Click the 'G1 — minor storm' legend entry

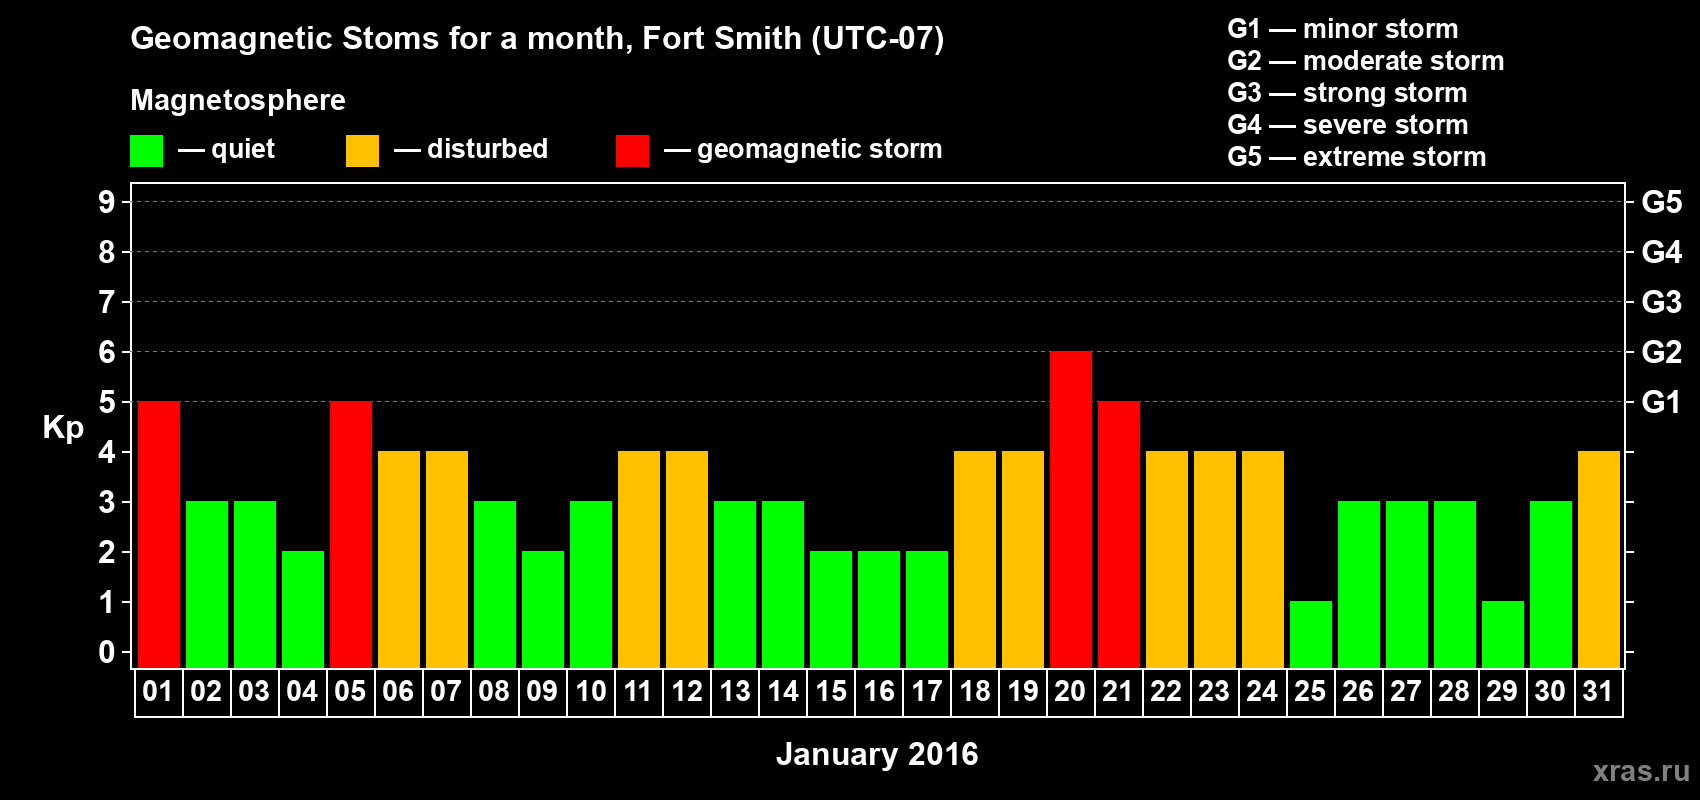tap(1343, 29)
